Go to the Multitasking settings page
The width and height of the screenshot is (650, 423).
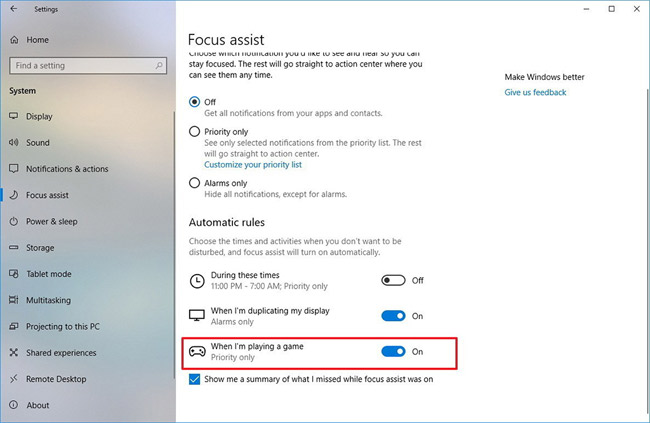[50, 300]
